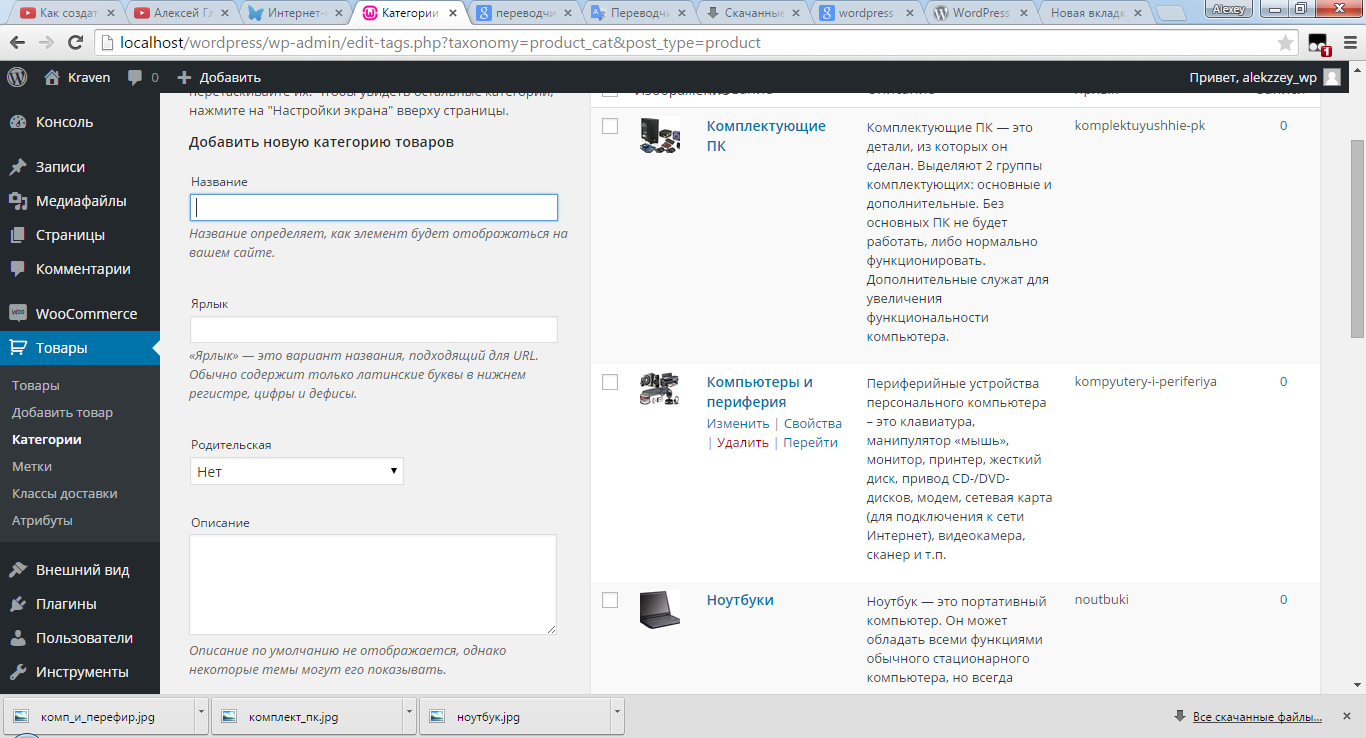Click the Компьютеры и периферия thumbnail
The image size is (1366, 738).
tap(660, 388)
